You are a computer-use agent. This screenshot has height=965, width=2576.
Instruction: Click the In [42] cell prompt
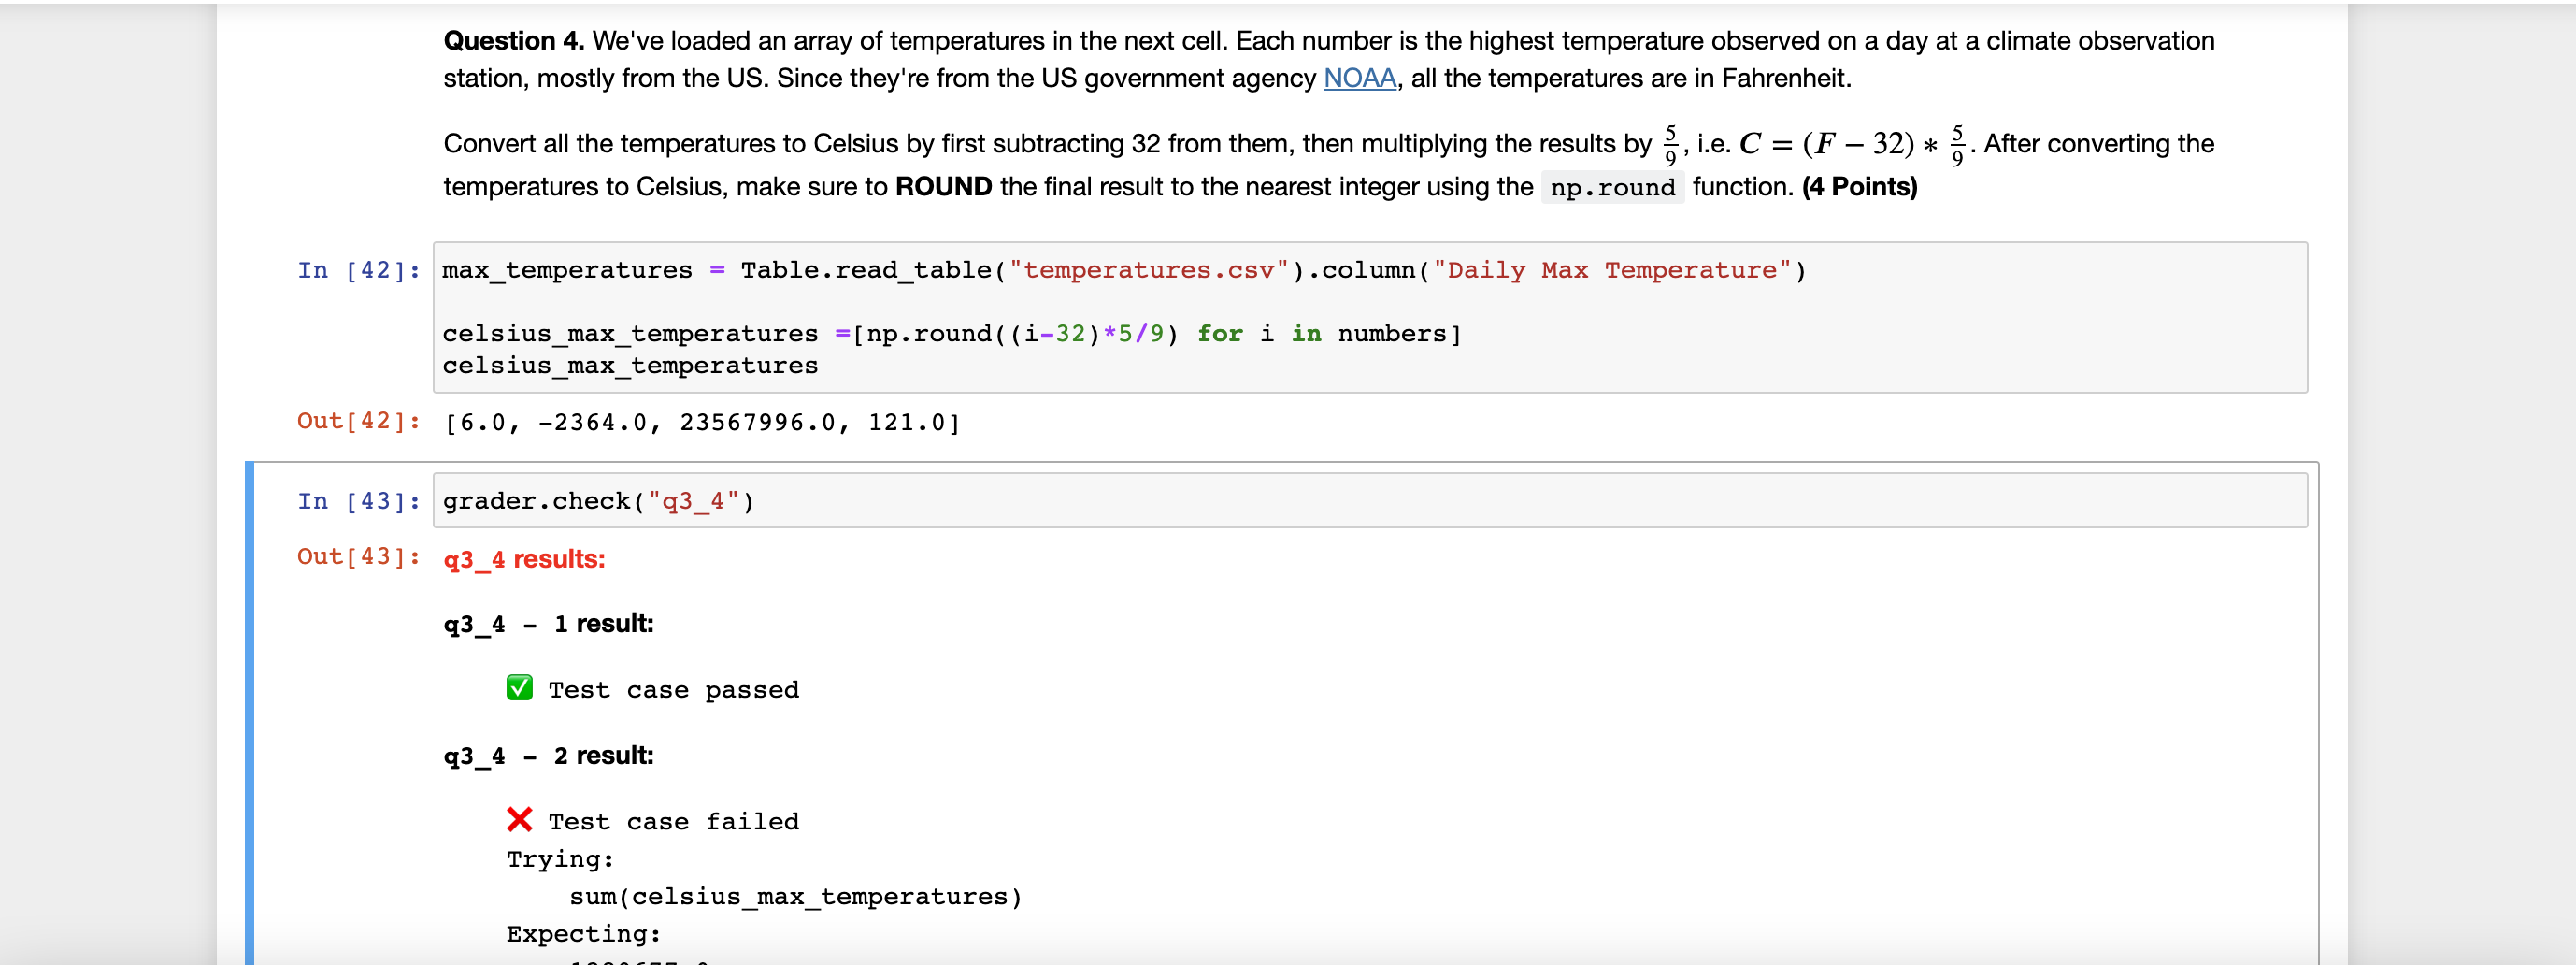tap(358, 269)
